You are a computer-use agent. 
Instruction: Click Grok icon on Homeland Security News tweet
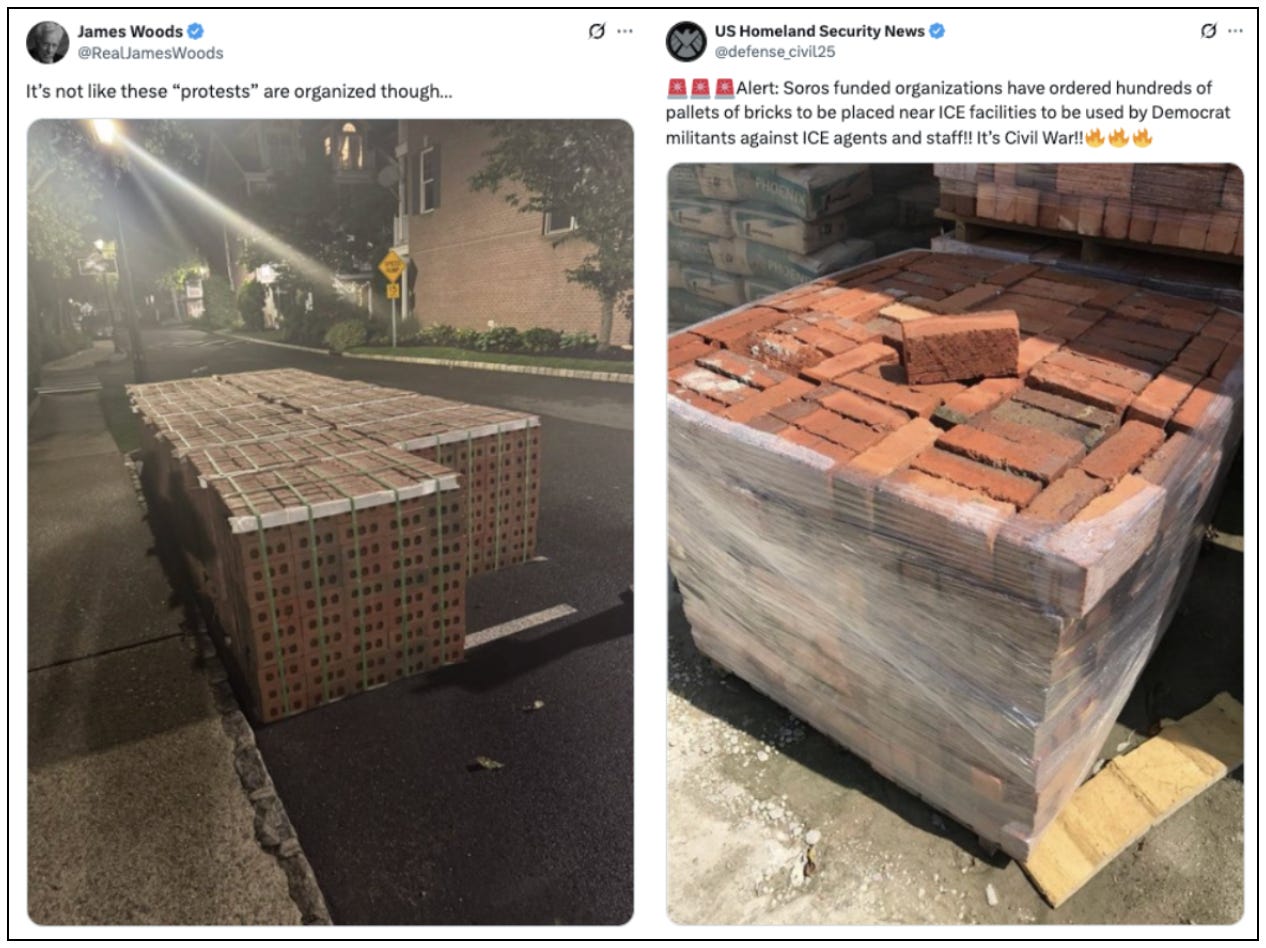pos(1209,31)
